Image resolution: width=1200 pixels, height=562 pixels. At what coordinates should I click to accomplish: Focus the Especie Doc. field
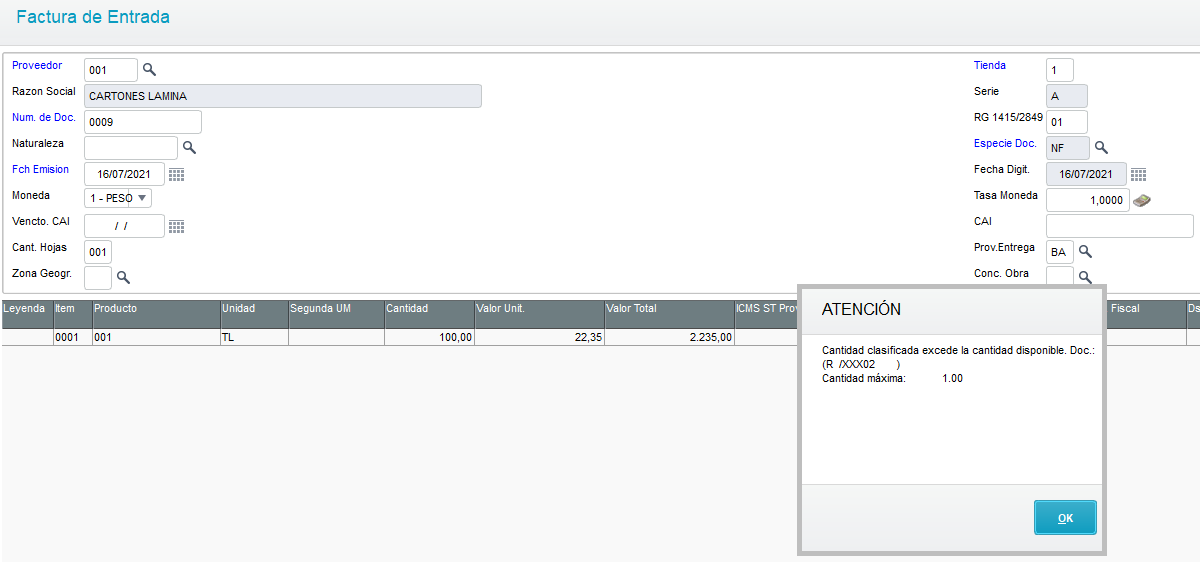click(x=1068, y=148)
